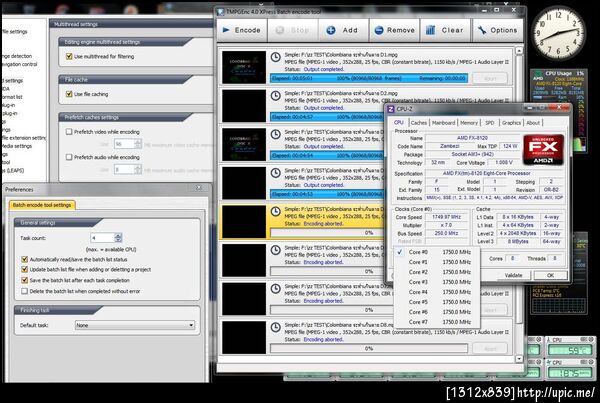Click the Add button in batch tool
The width and height of the screenshot is (600, 403).
343,30
